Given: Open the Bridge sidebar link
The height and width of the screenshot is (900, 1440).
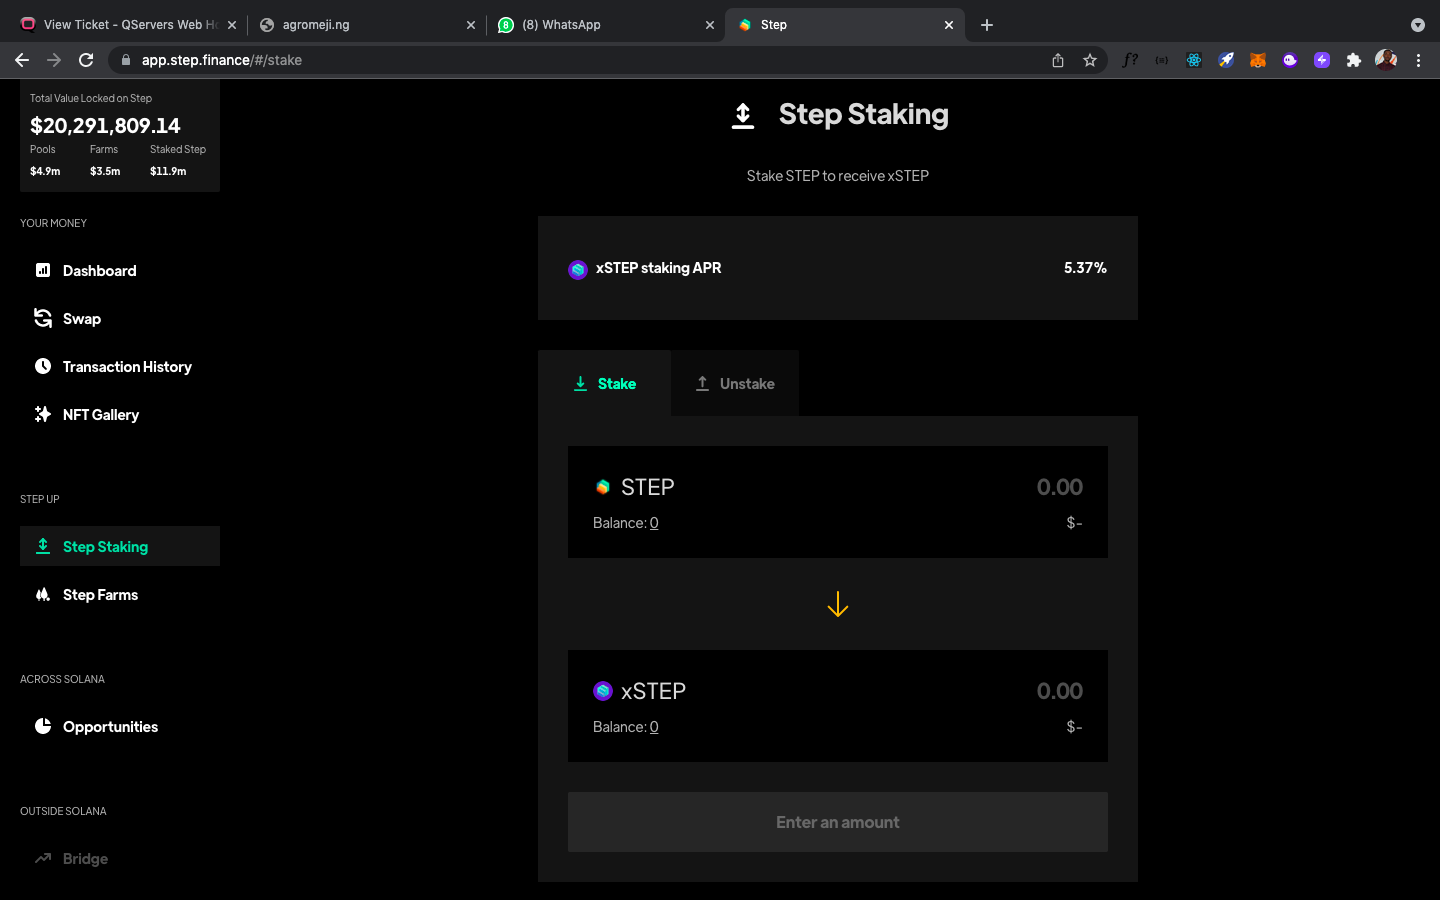Looking at the screenshot, I should pos(120,858).
